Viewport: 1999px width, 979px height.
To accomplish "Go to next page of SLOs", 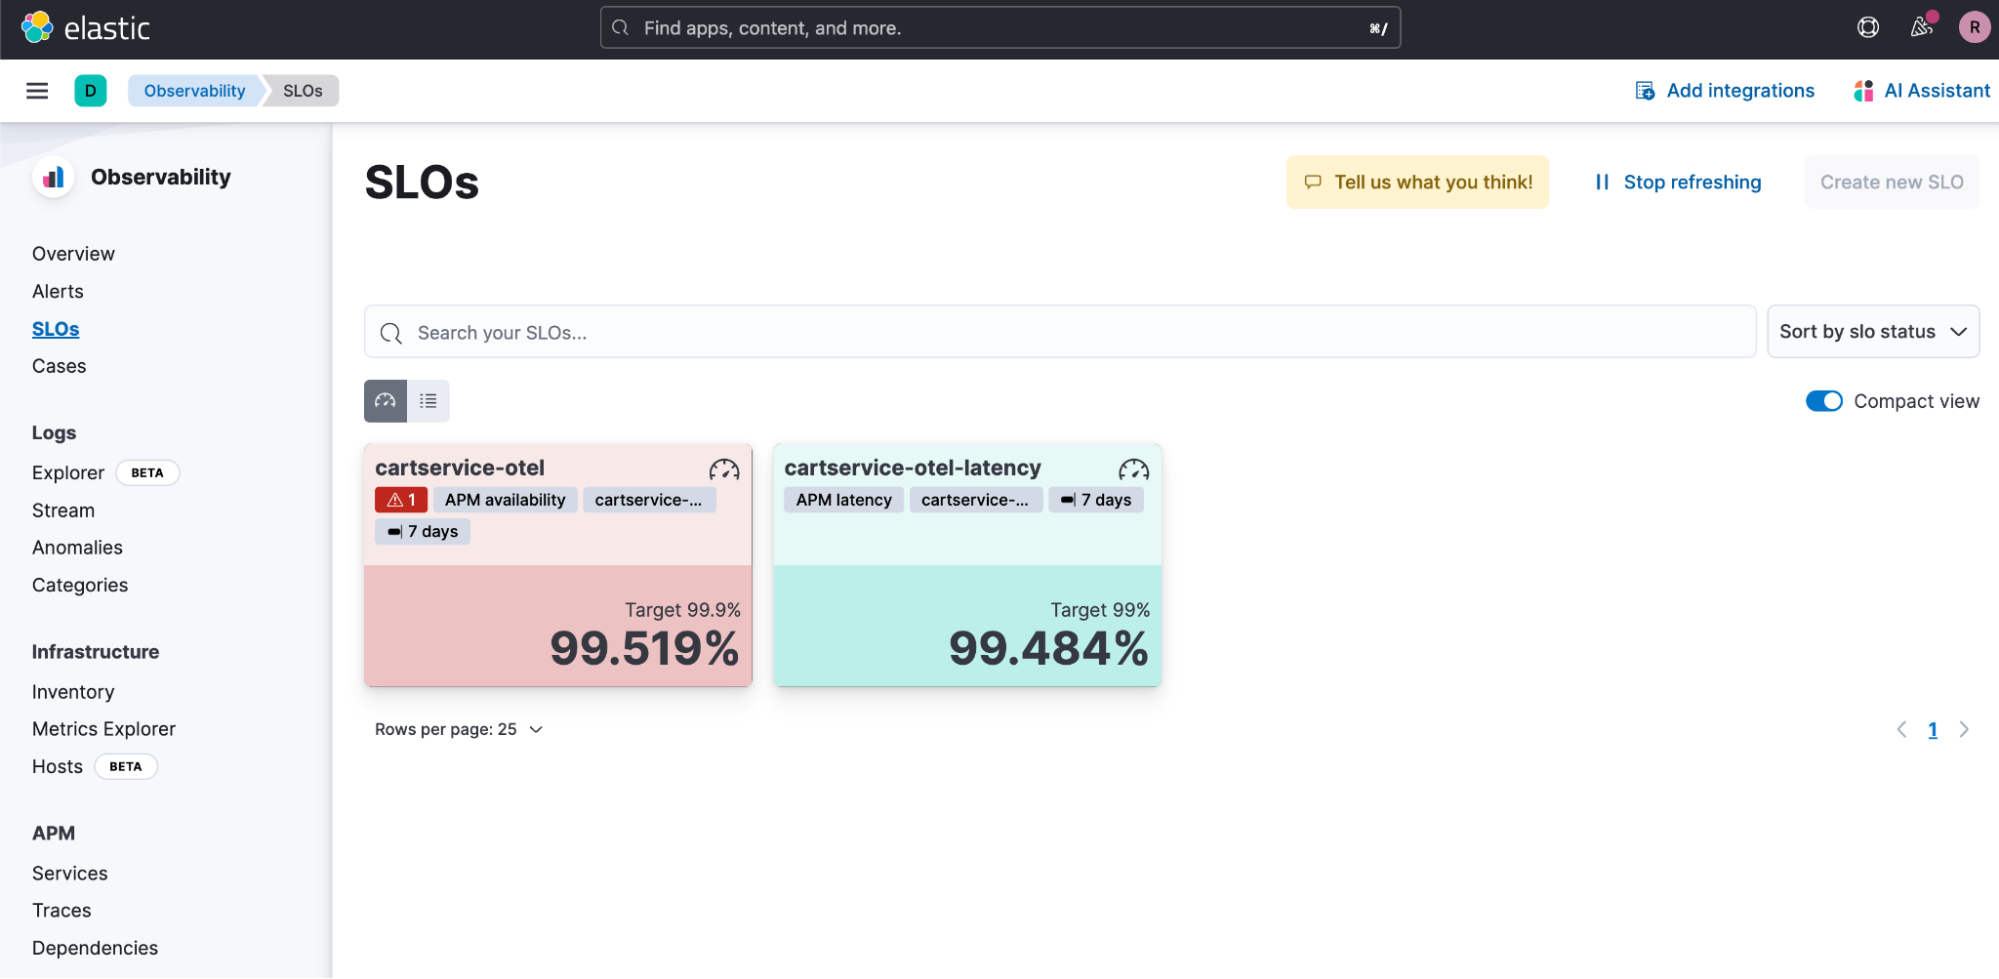I will point(1964,730).
